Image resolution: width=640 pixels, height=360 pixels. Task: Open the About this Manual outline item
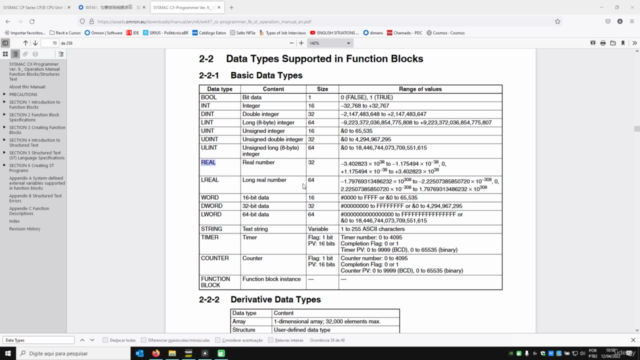point(27,87)
